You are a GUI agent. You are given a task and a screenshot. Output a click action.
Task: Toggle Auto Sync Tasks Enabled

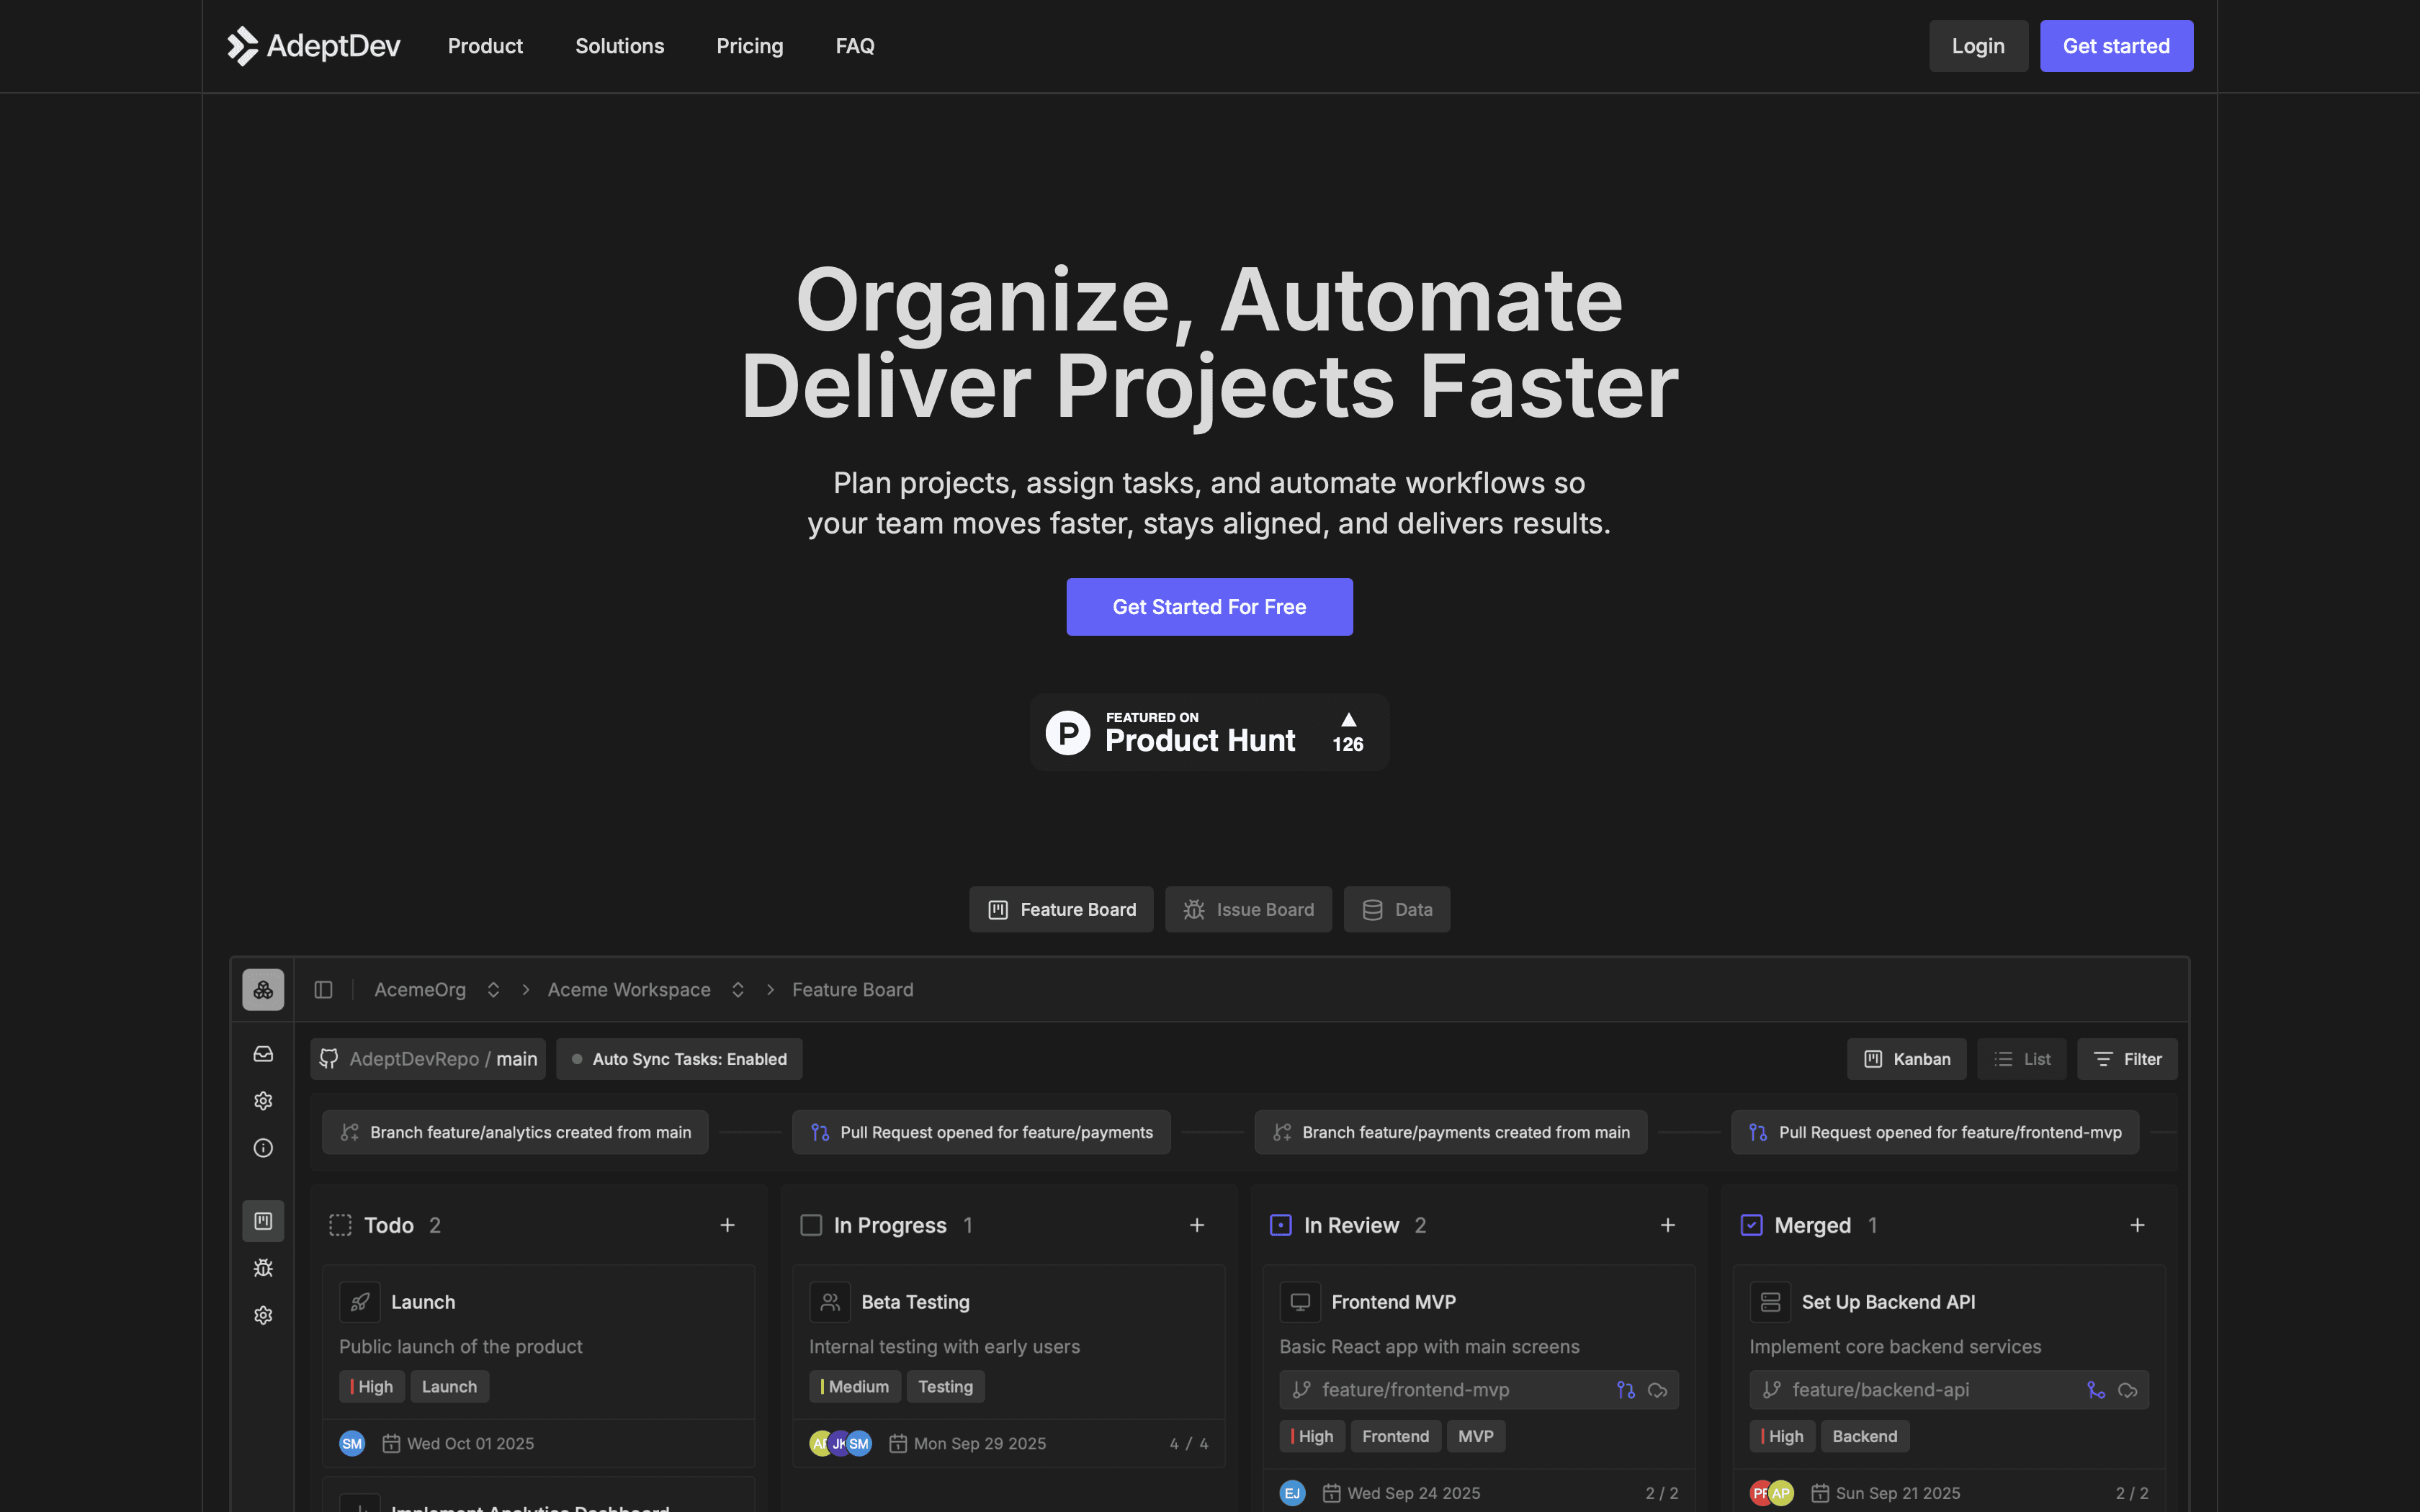coord(679,1059)
